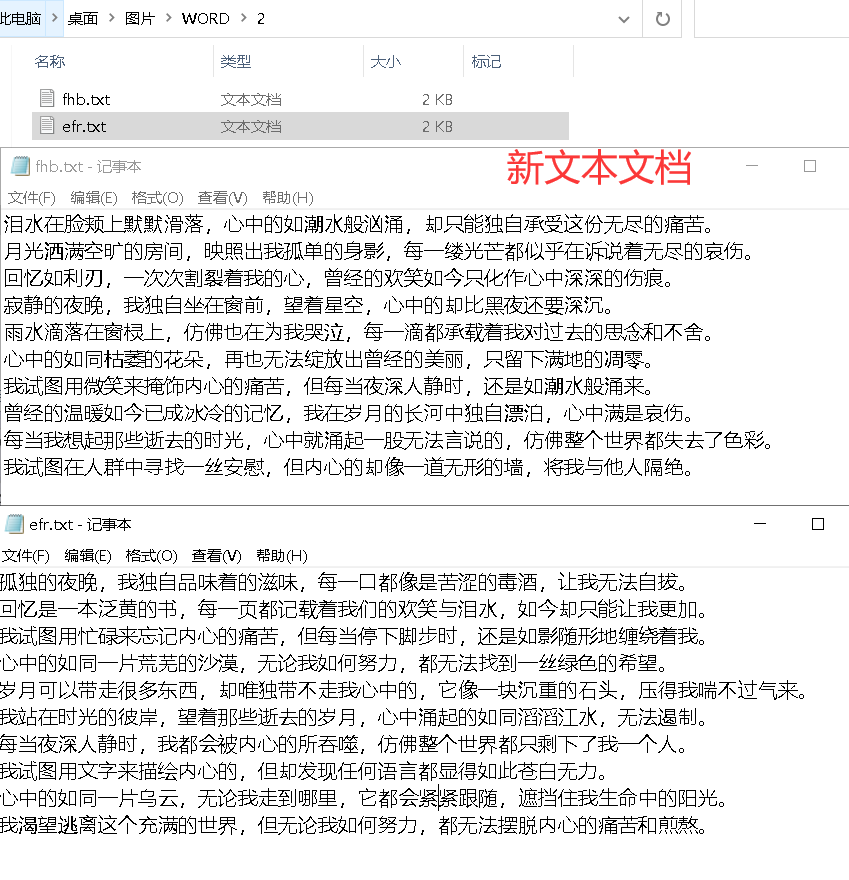Open 格式(O) menu in efr.txt Notepad
849x880 pixels.
(151, 556)
